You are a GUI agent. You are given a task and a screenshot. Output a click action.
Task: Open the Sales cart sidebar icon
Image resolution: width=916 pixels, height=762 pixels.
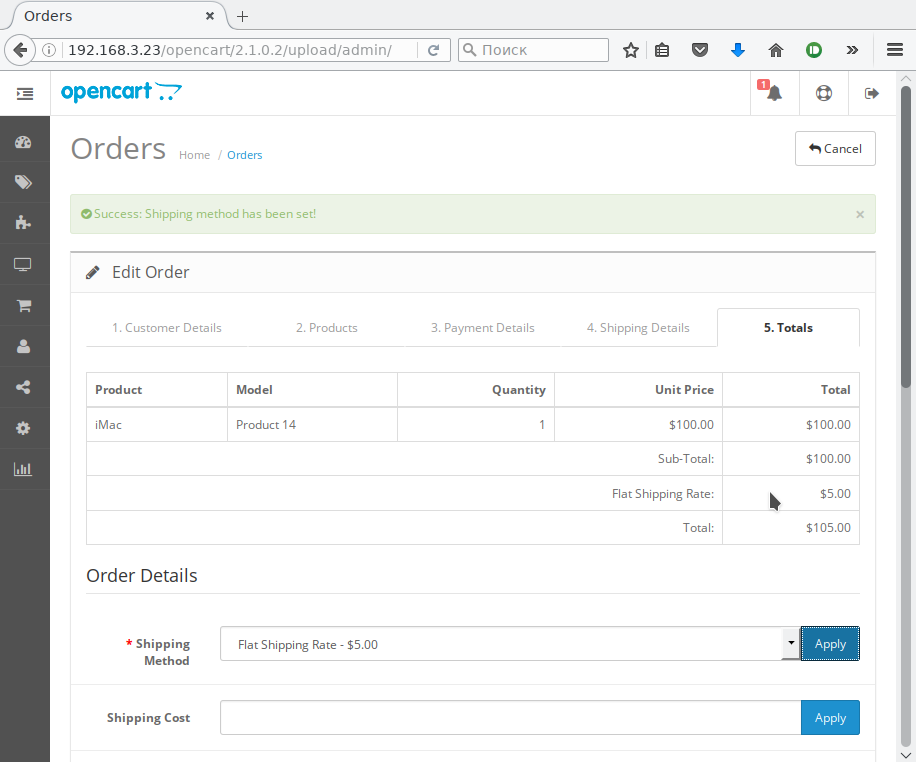23,305
